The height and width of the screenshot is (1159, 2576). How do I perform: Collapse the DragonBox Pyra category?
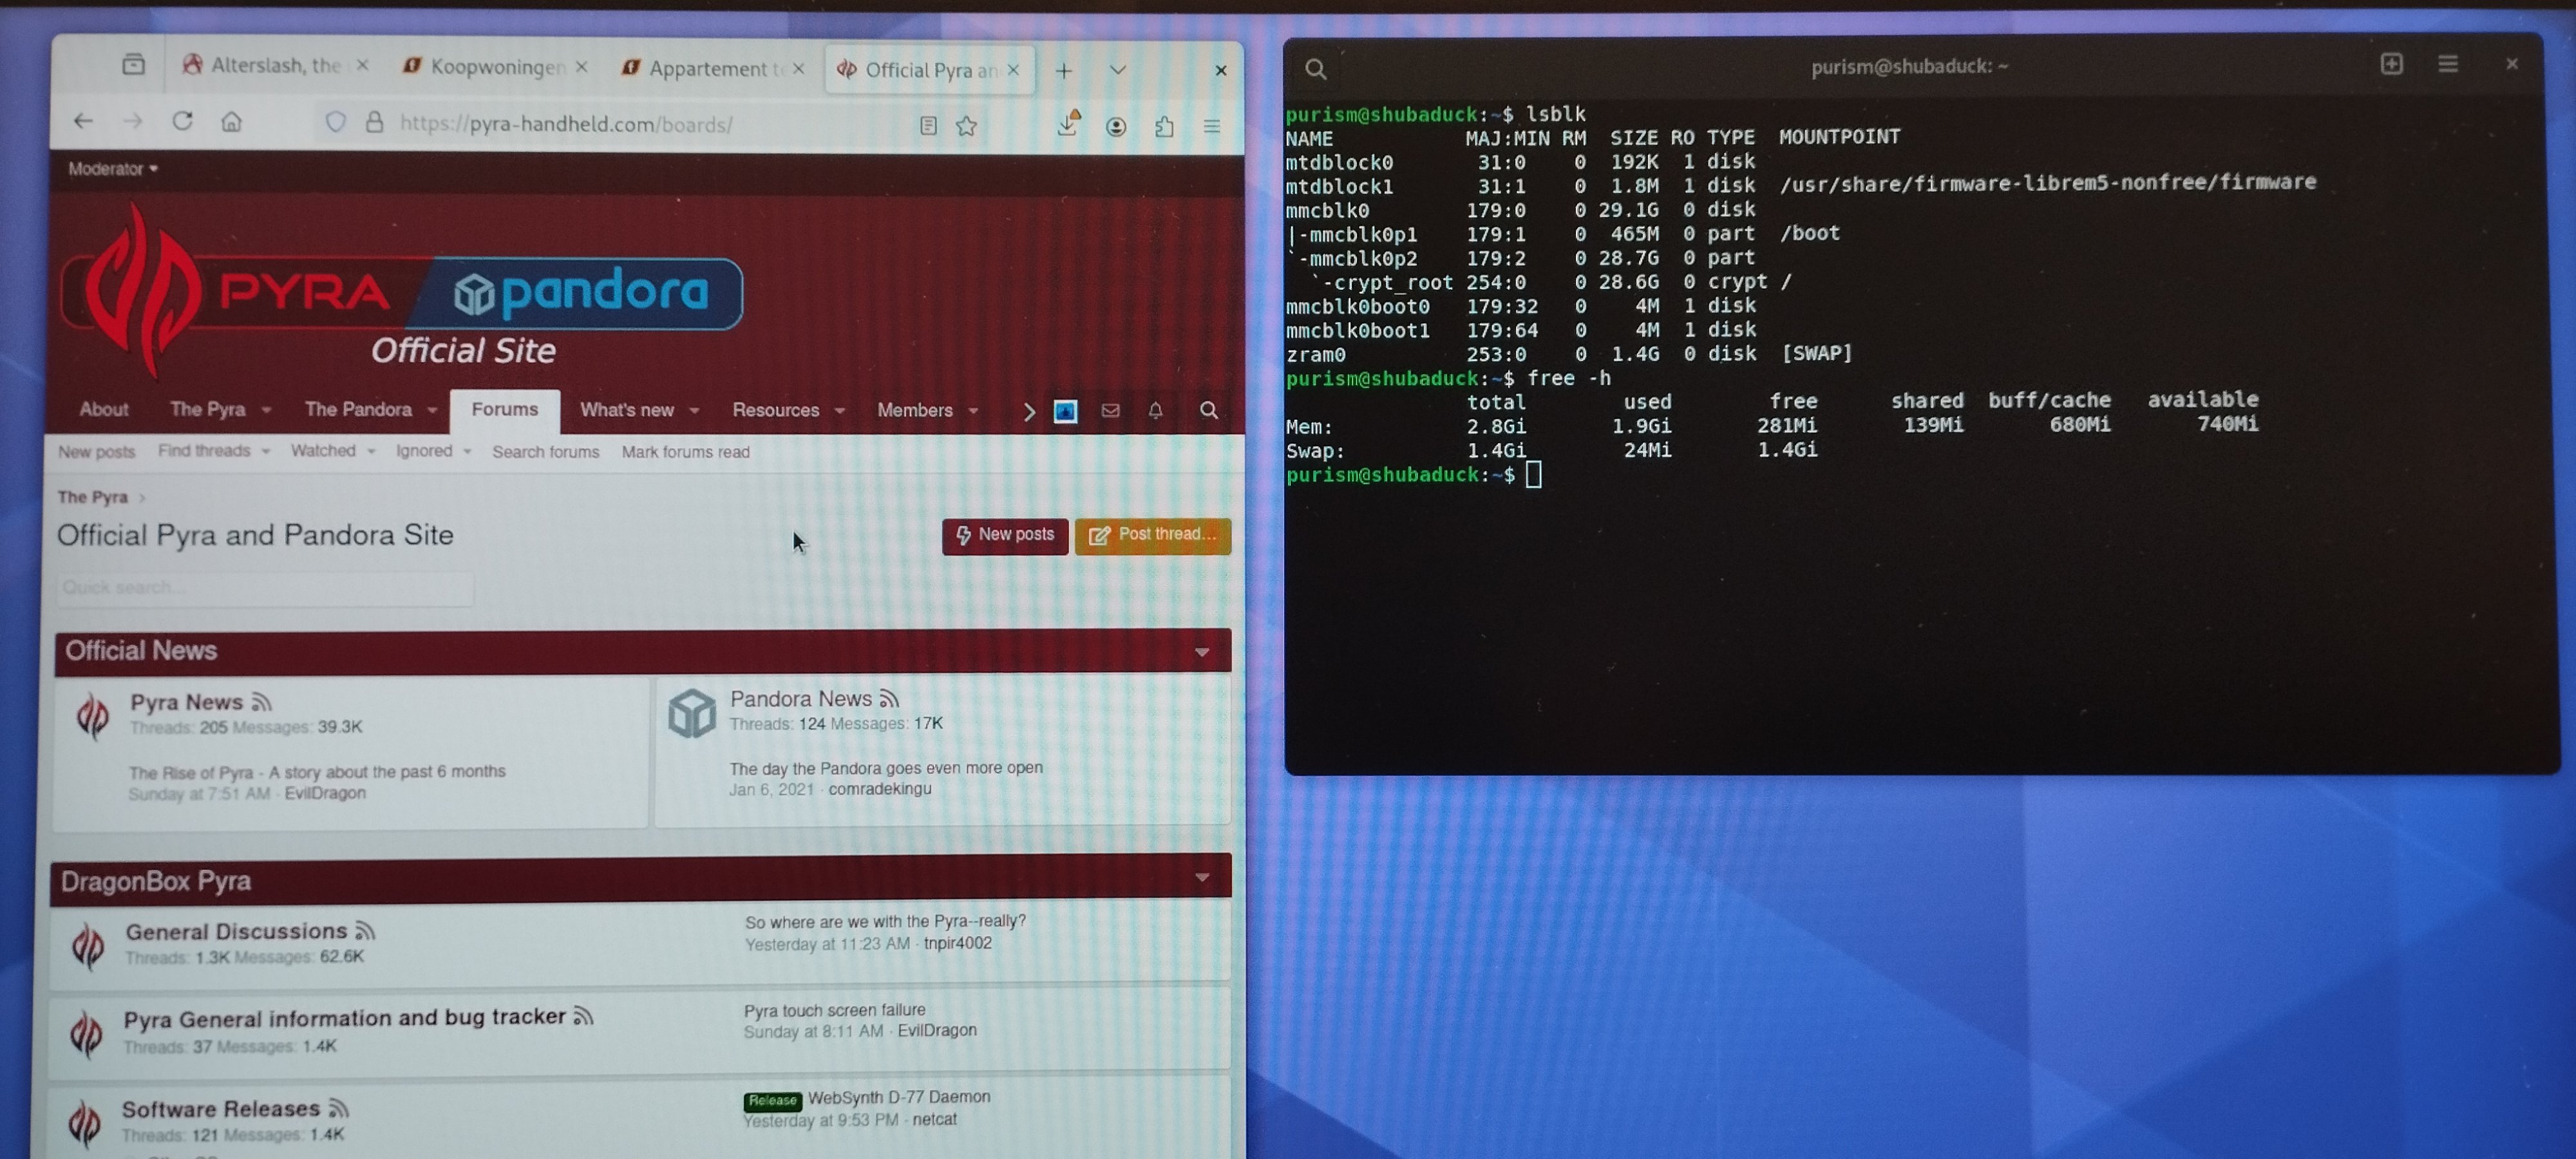pyautogui.click(x=1201, y=878)
